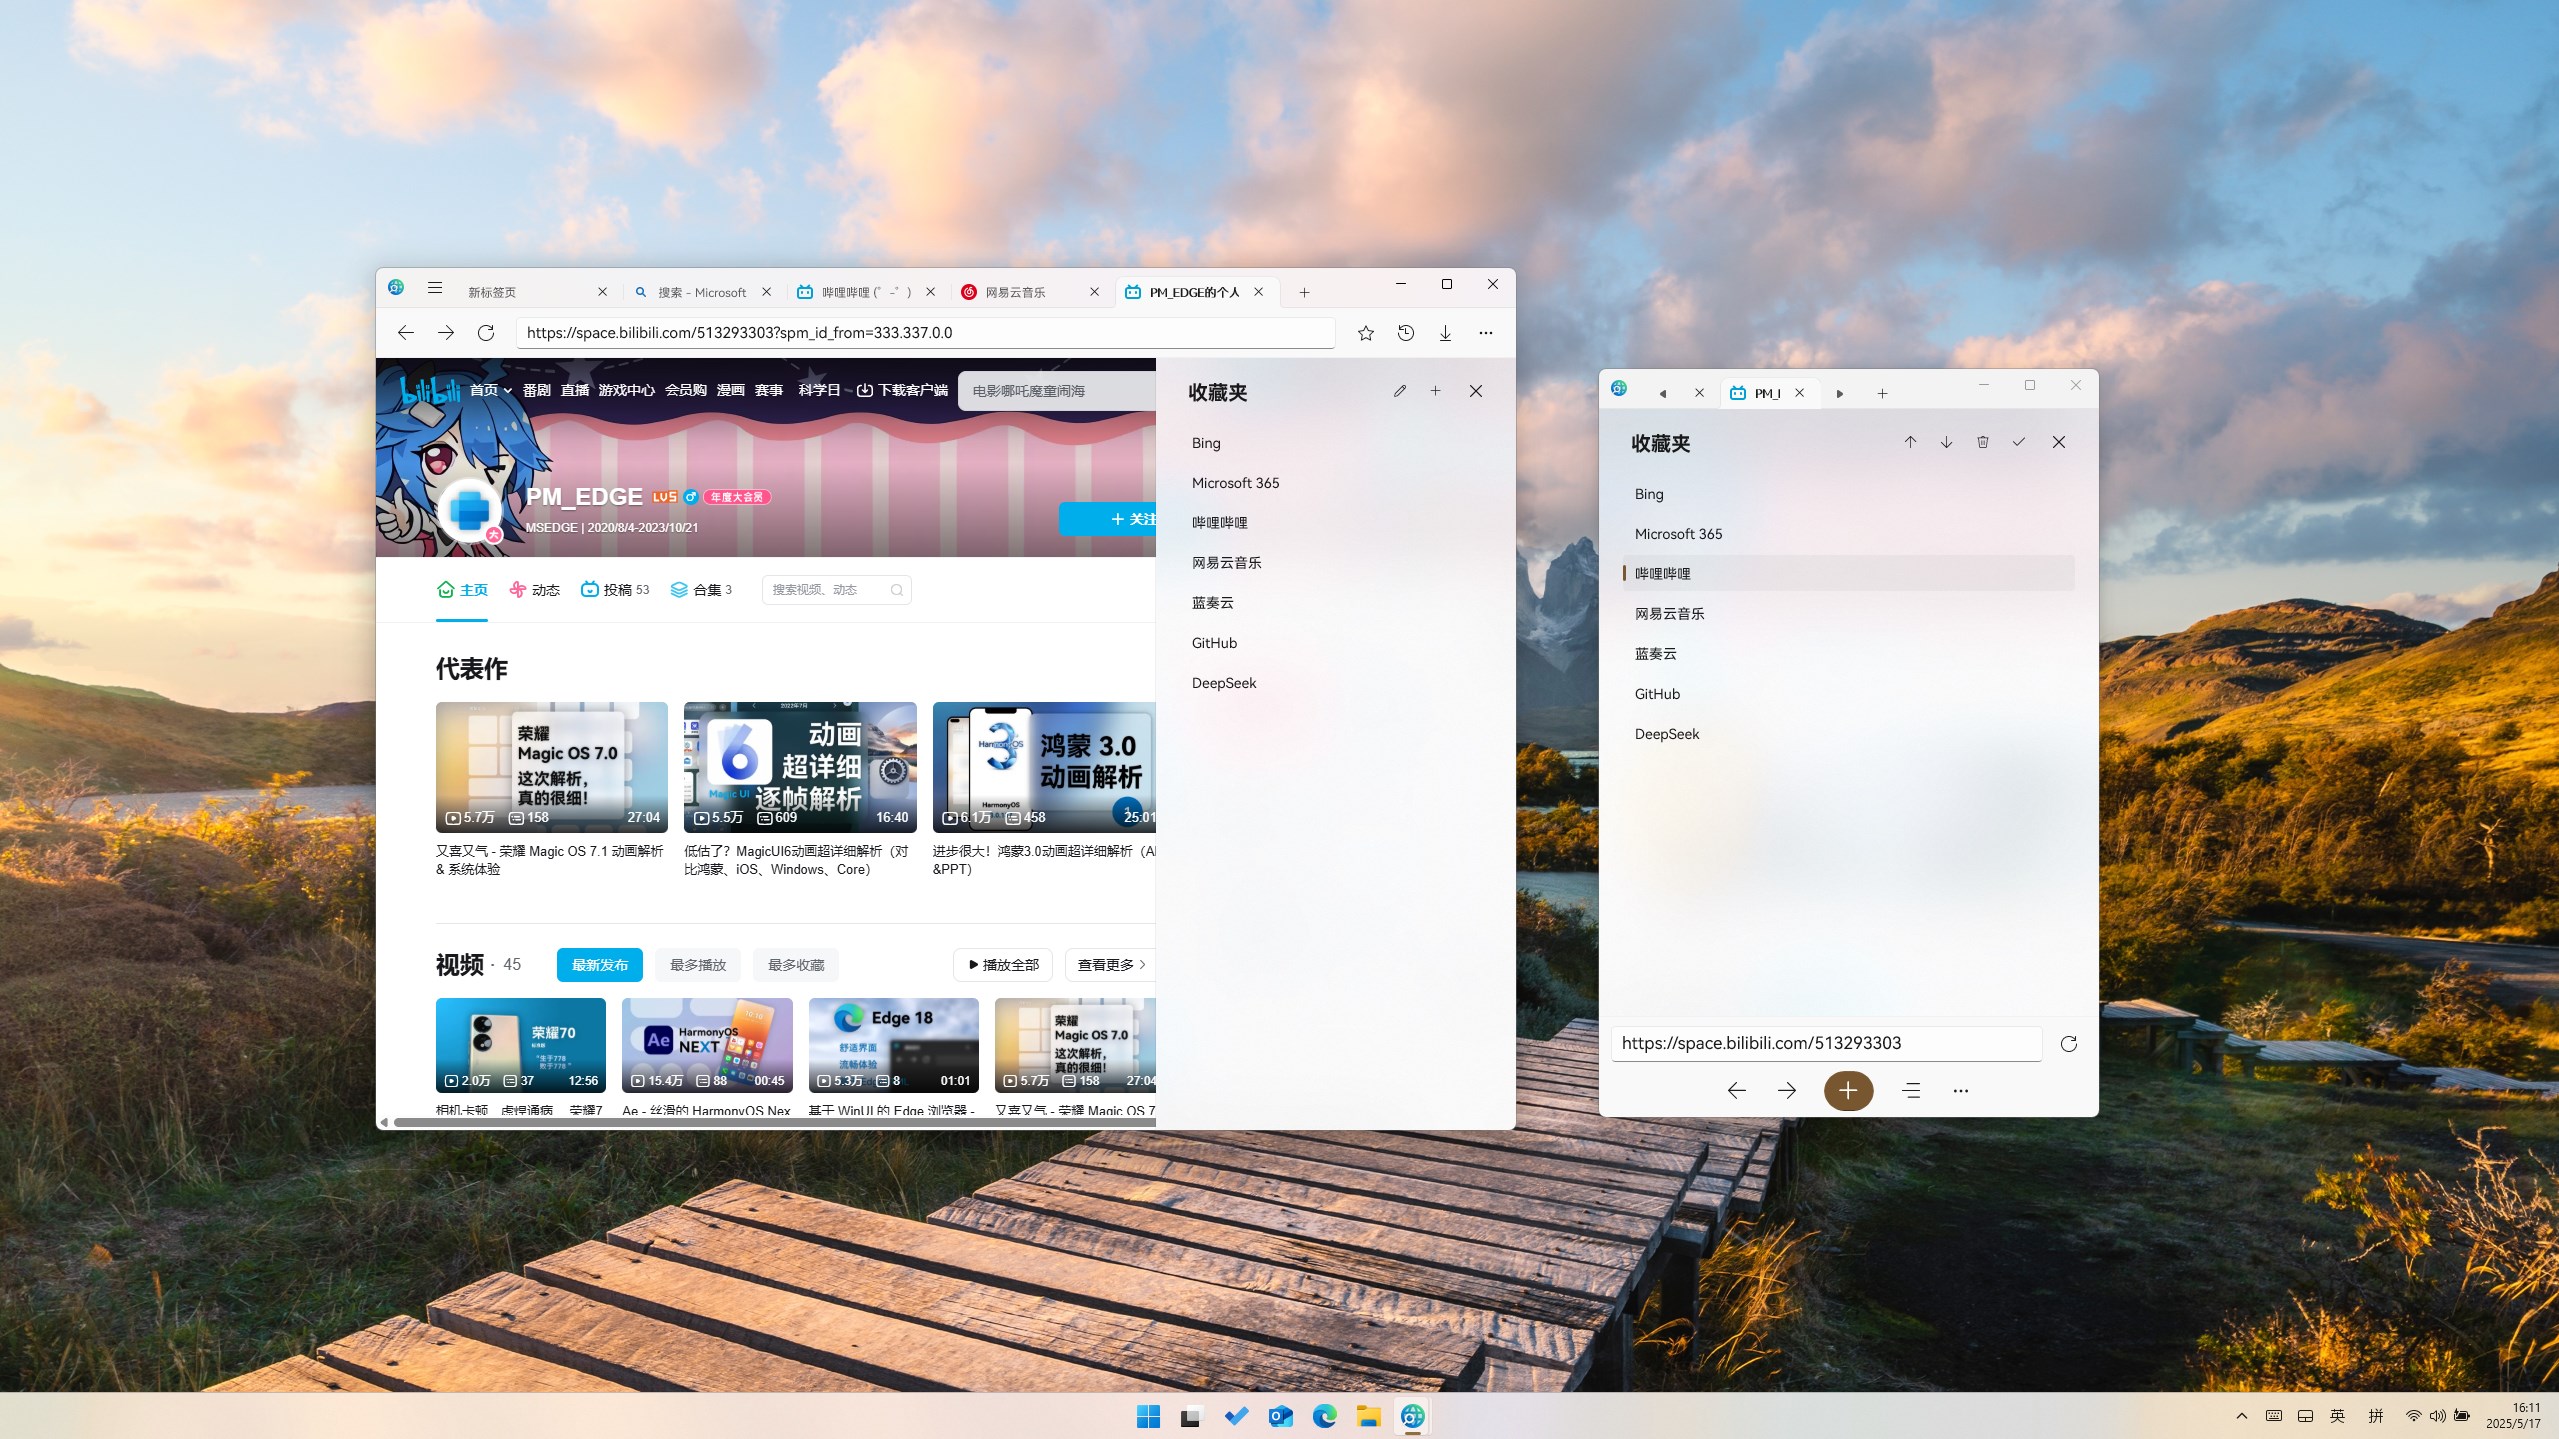Go back in the large browser toolbar
Viewport: 2559px width, 1439px height.
pyautogui.click(x=405, y=333)
